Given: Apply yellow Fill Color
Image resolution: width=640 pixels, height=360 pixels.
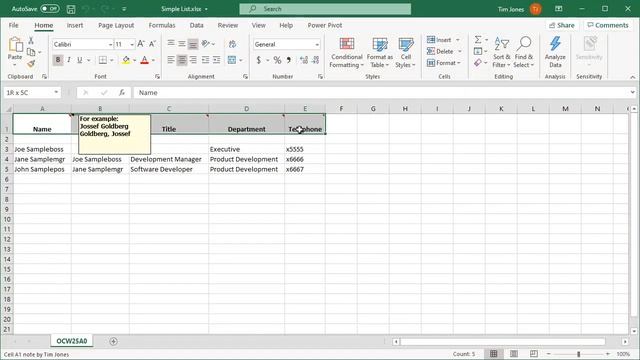Looking at the screenshot, I should 126,60.
